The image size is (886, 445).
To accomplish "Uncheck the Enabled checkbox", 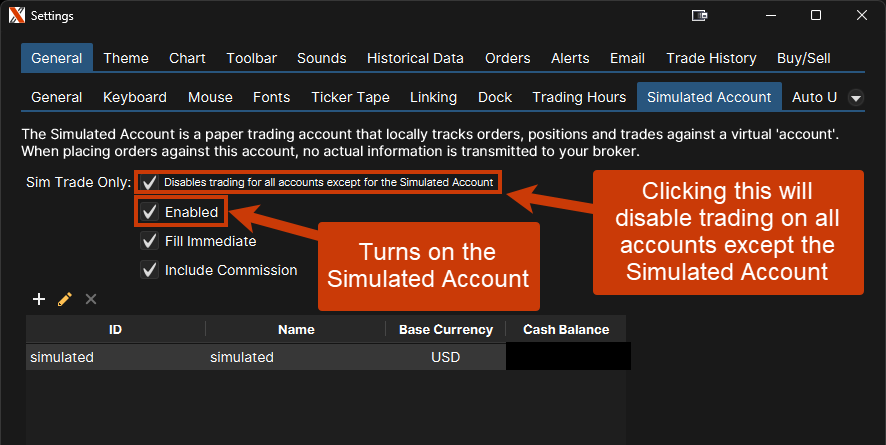I will pos(149,212).
